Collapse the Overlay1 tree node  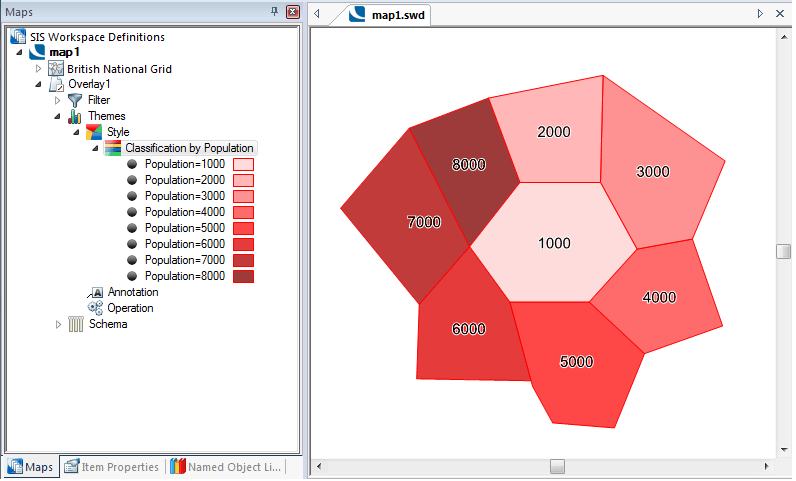(39, 84)
